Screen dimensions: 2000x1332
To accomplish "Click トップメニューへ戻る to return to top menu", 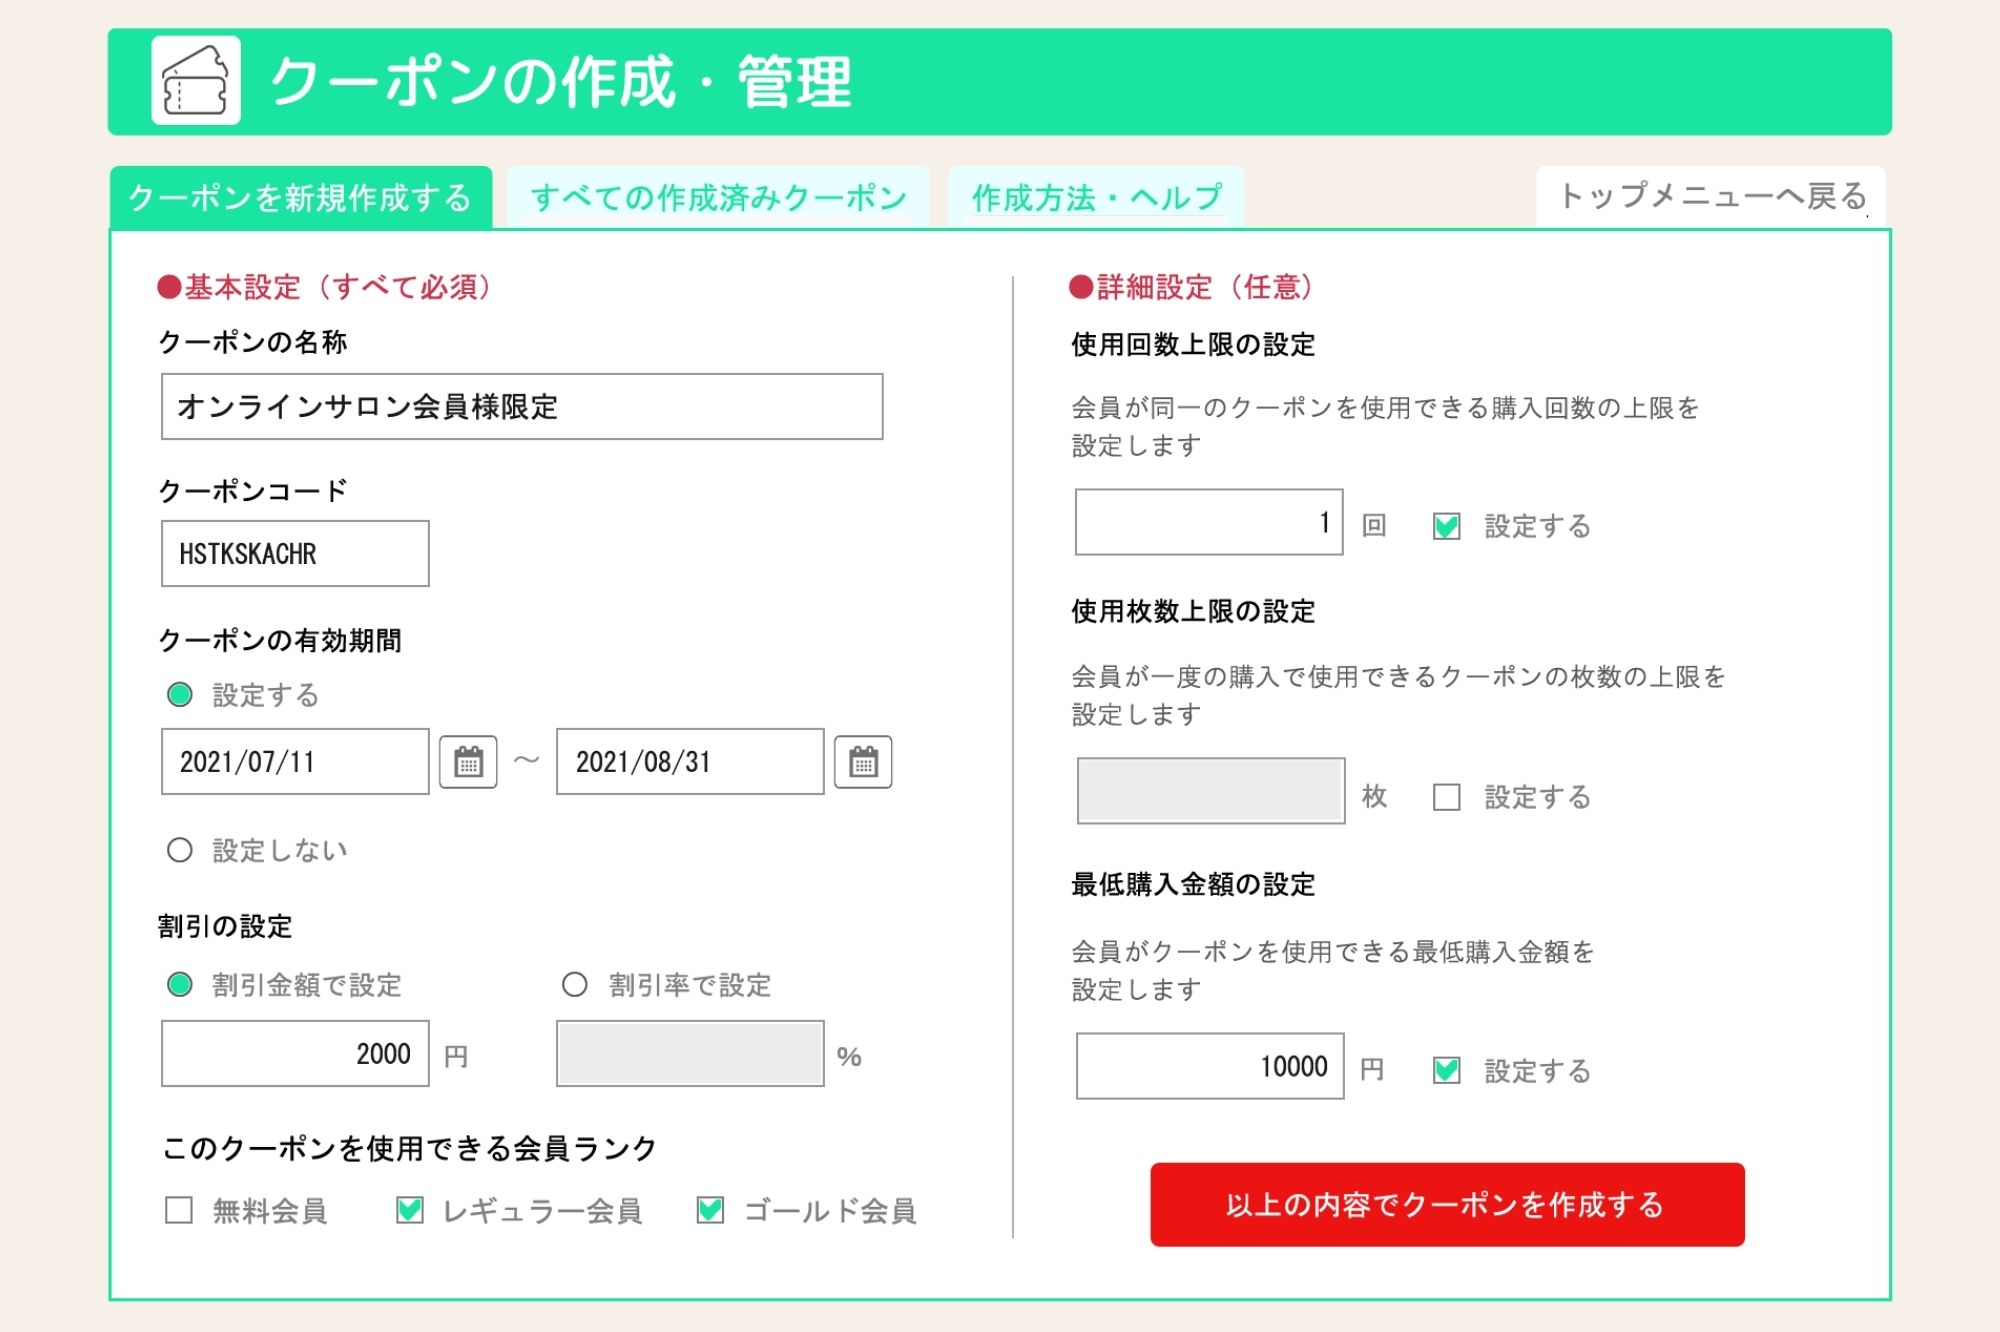I will click(1712, 198).
